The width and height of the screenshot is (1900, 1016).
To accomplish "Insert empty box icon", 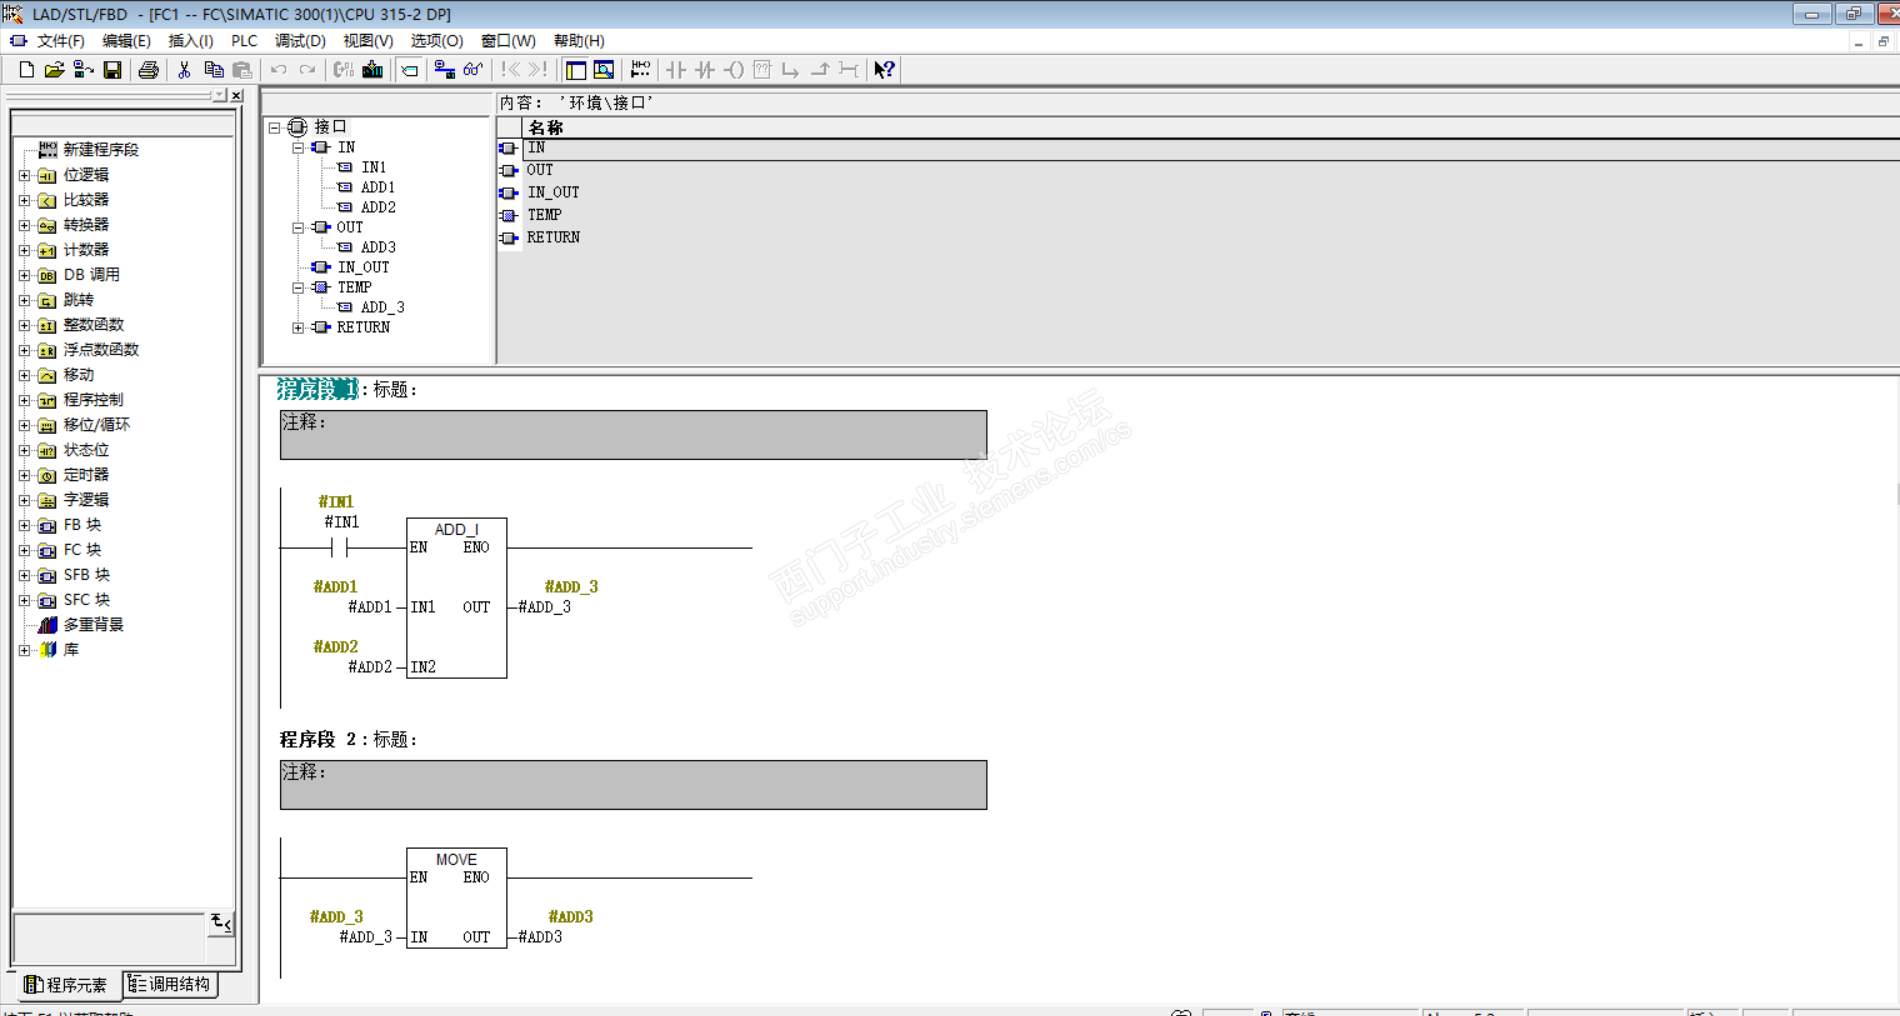I will [762, 69].
